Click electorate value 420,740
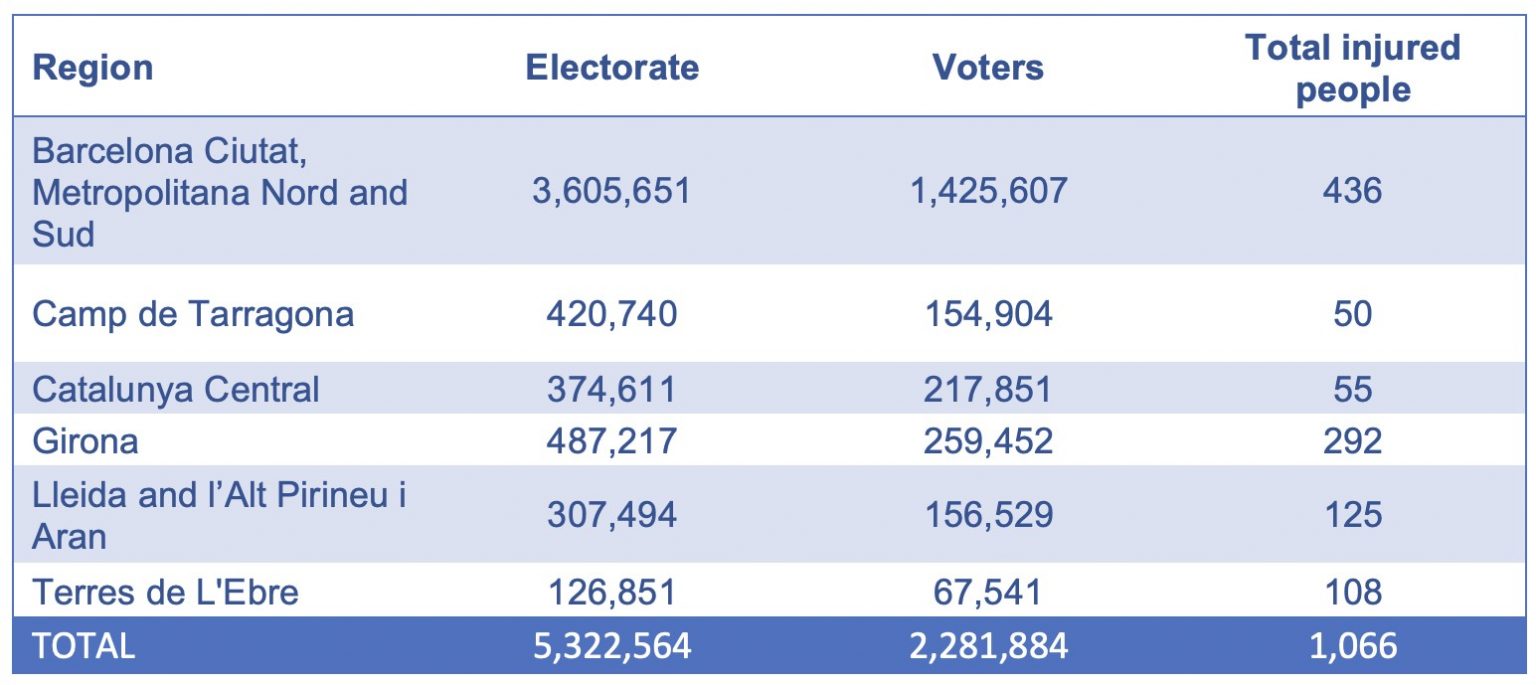Viewport: 1536px width, 685px height. pos(612,314)
